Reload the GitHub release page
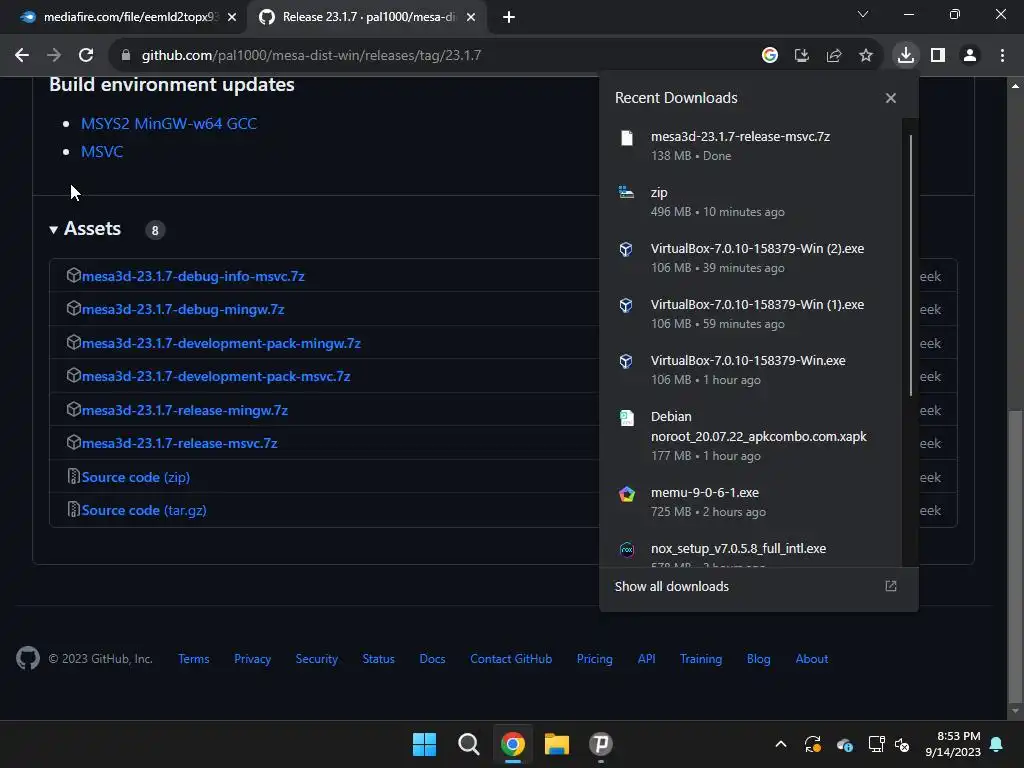This screenshot has height=768, width=1024. (86, 56)
